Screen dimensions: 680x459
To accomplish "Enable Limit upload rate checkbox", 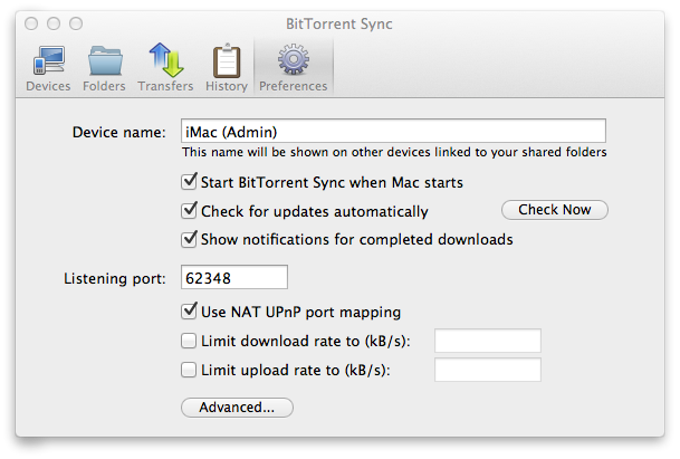I will coord(189,370).
